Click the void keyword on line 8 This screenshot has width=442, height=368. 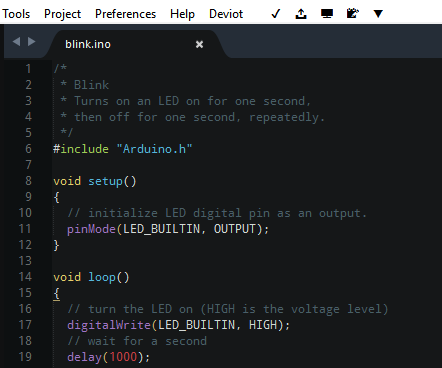pos(67,181)
